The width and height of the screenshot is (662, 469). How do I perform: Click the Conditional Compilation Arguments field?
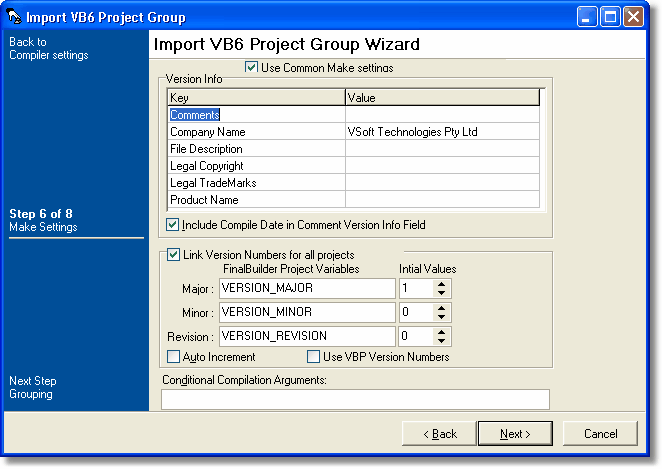click(x=355, y=399)
